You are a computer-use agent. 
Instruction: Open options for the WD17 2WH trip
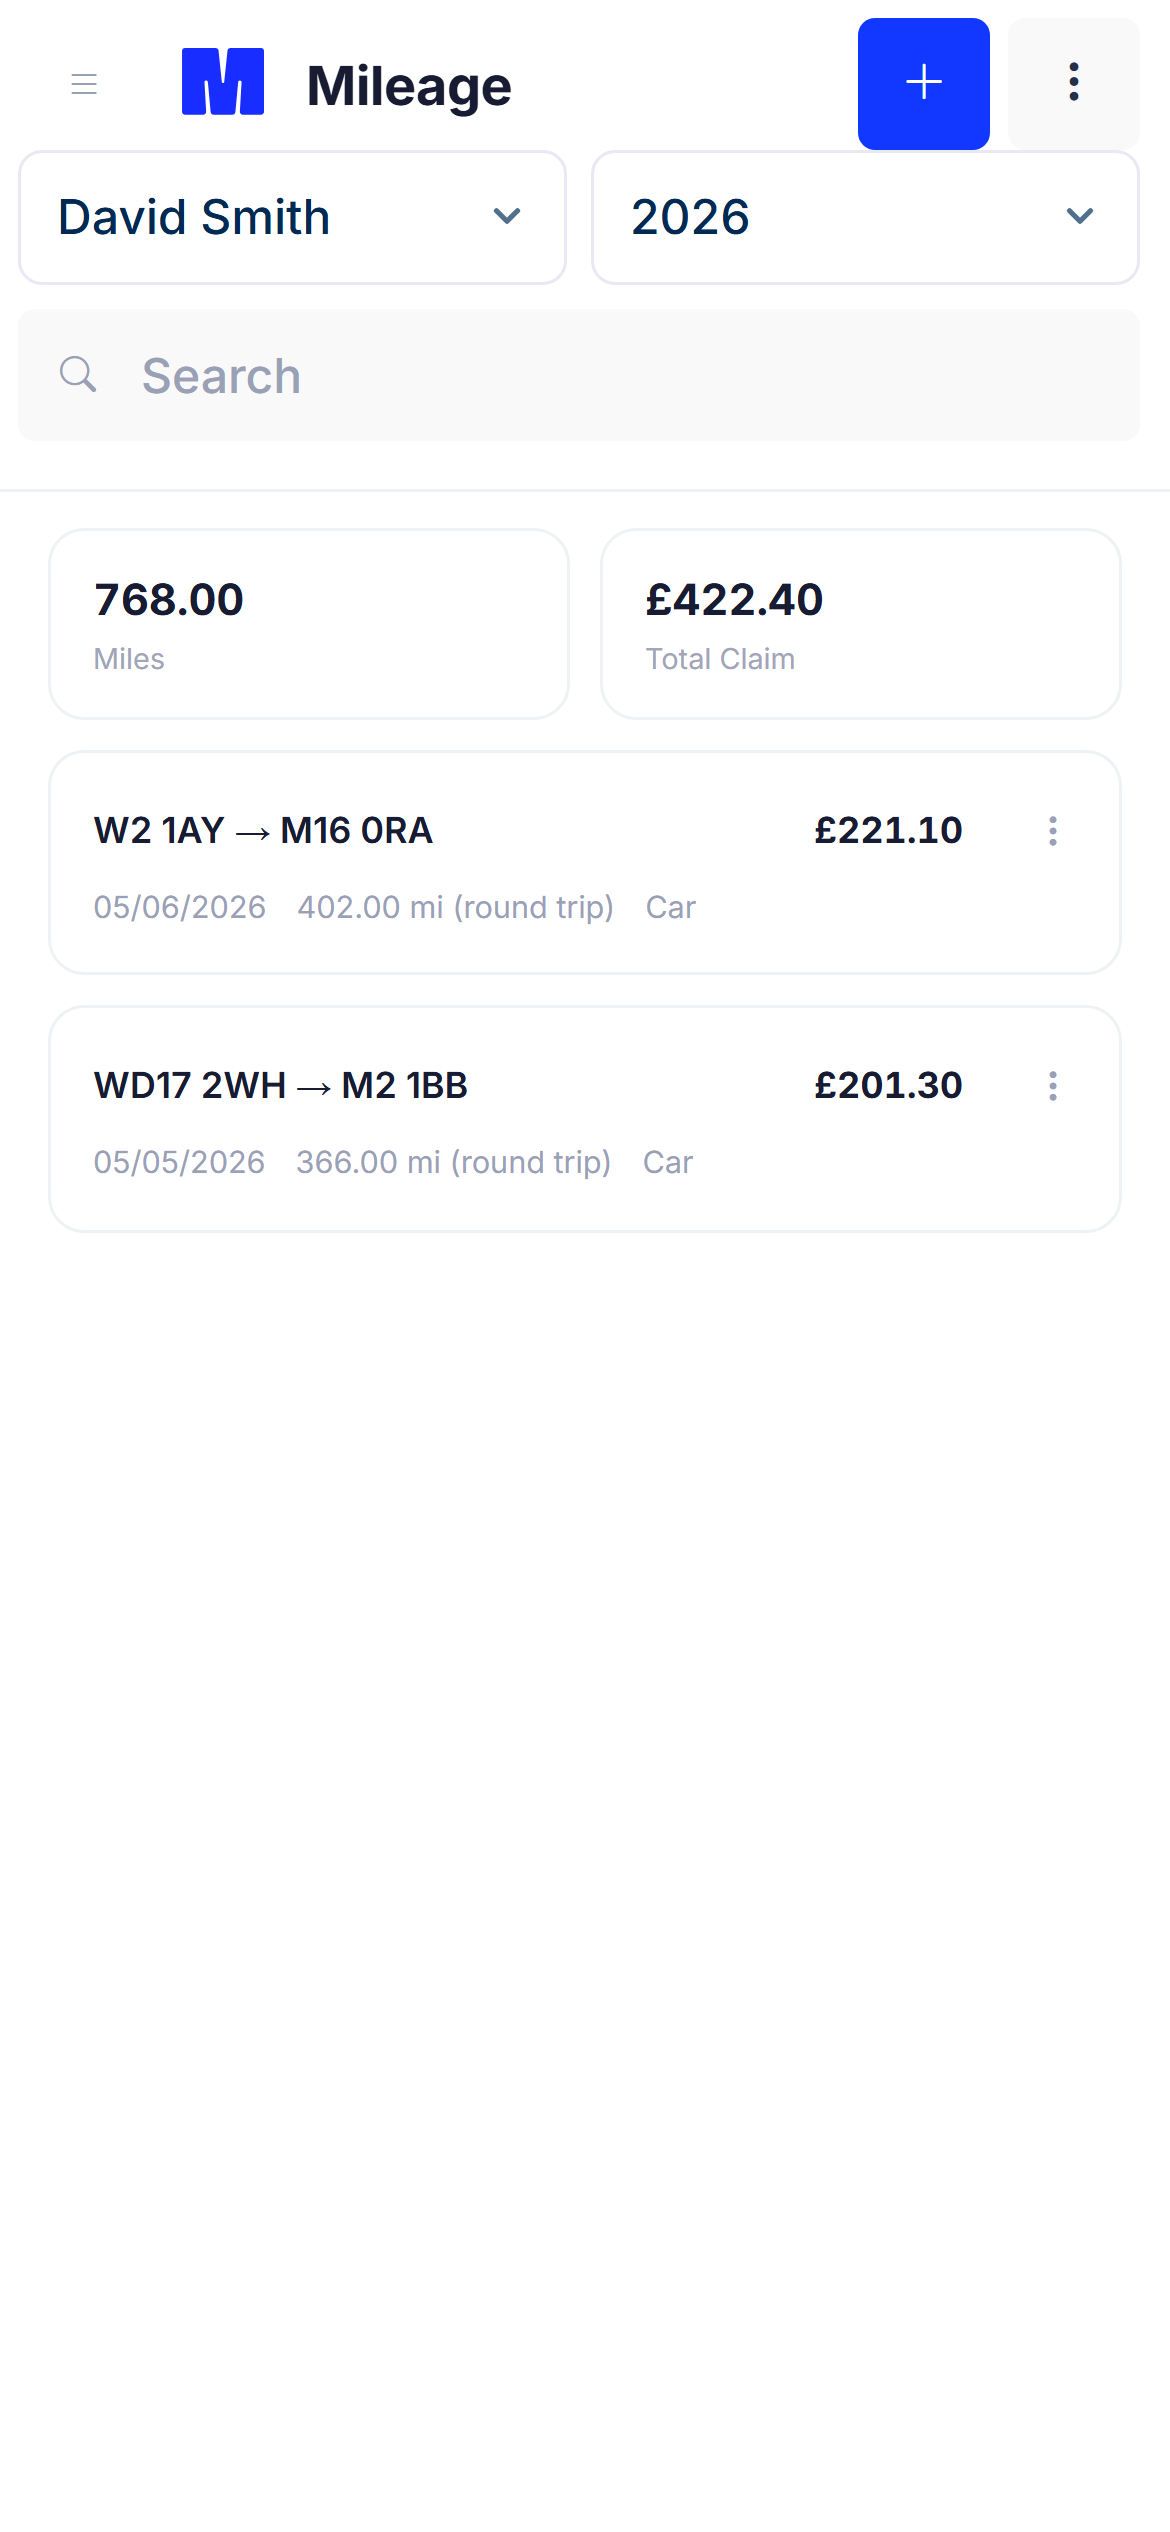pyautogui.click(x=1052, y=1086)
